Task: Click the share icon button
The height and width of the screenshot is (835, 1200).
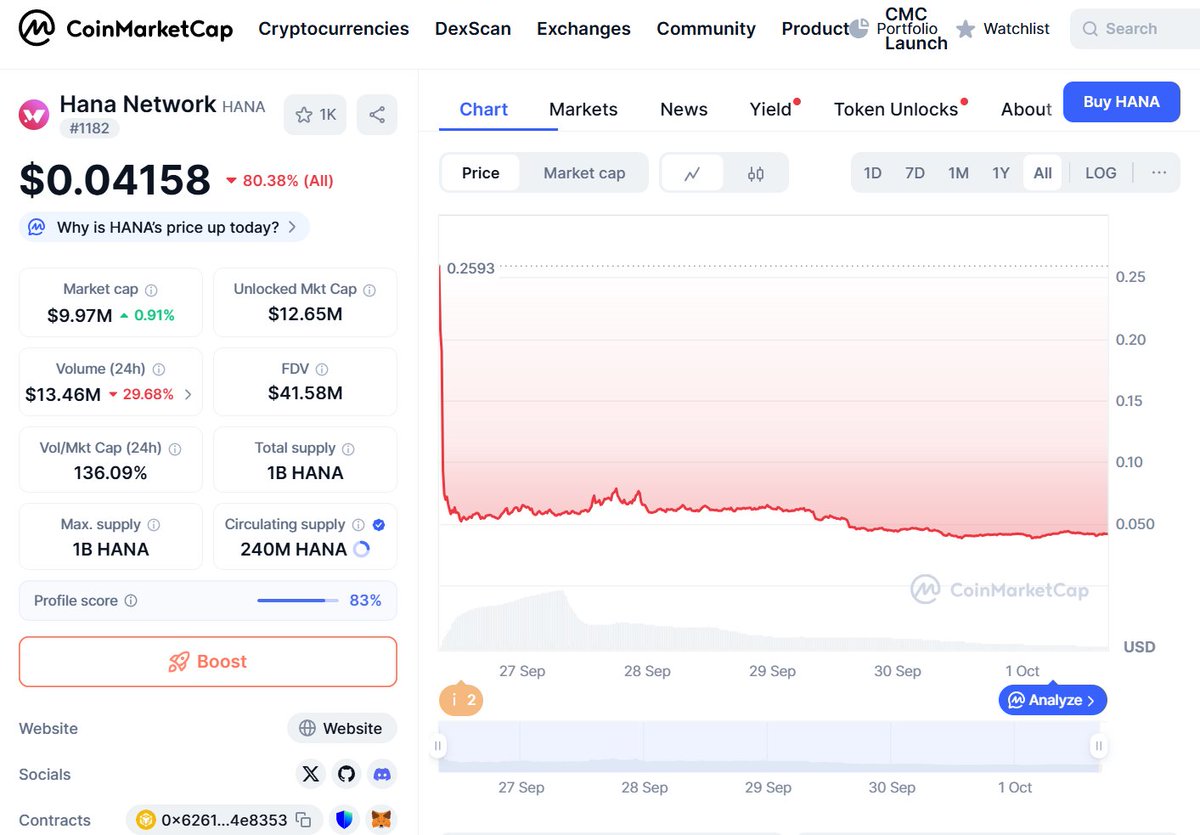Action: 377,115
